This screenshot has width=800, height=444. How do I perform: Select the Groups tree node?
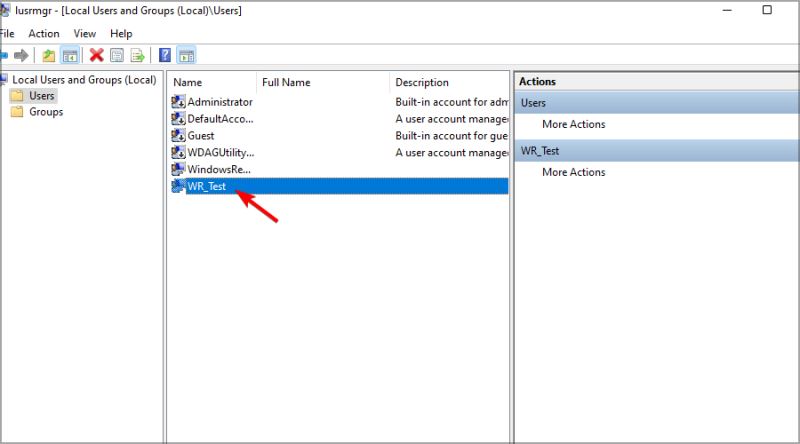pyautogui.click(x=46, y=112)
